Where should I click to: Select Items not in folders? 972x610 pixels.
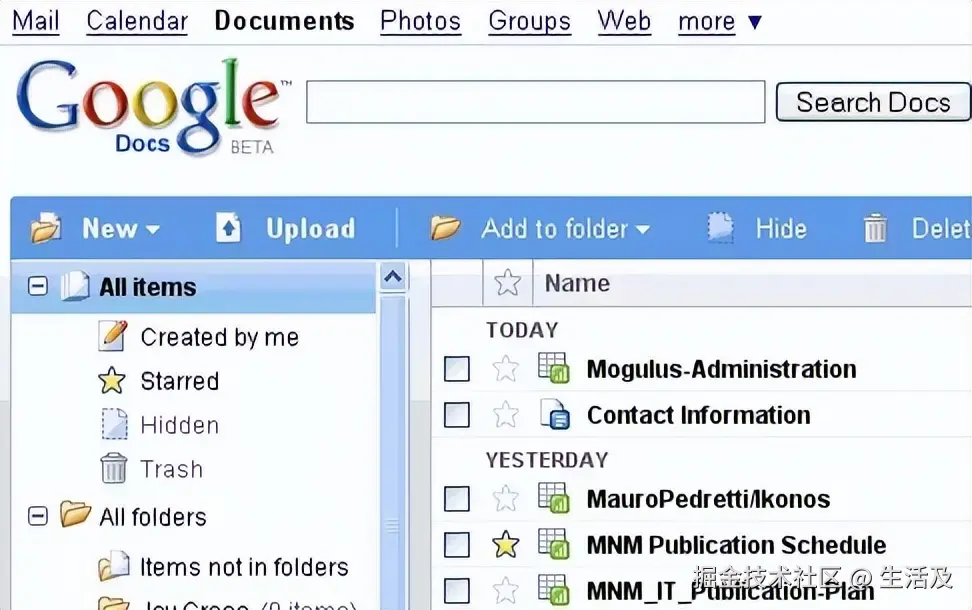tap(244, 567)
